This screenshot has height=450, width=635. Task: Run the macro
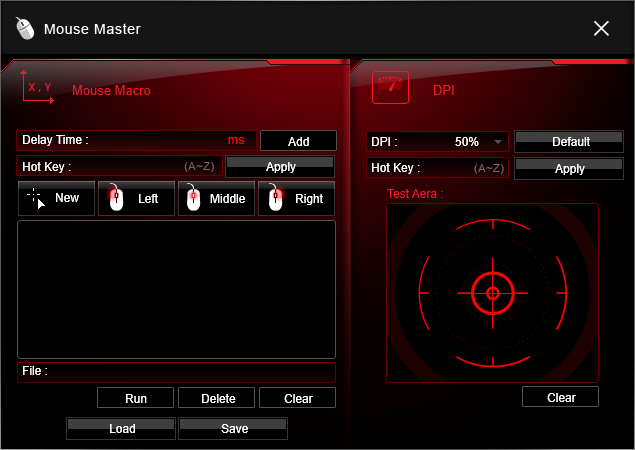click(x=136, y=398)
